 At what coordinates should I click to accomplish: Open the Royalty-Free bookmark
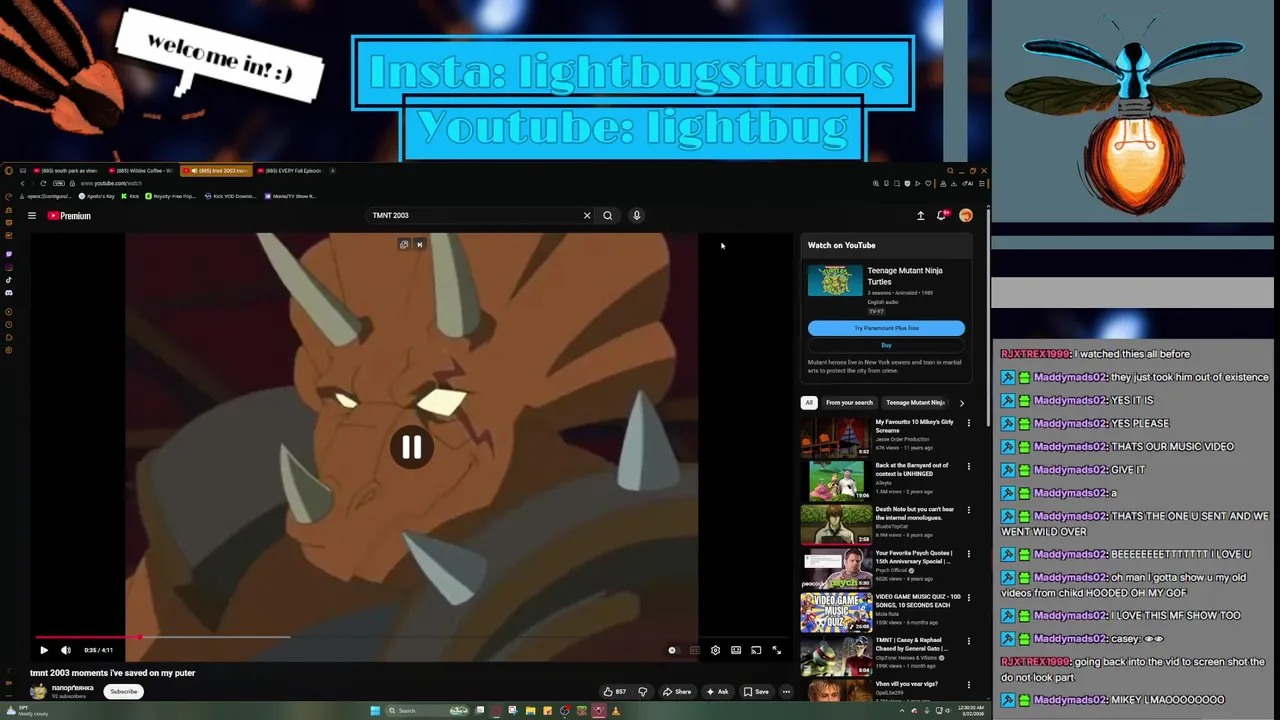pos(172,196)
